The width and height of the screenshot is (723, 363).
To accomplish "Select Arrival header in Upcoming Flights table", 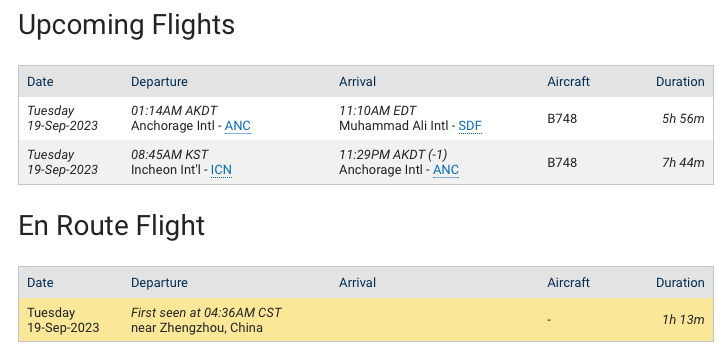I will (357, 82).
